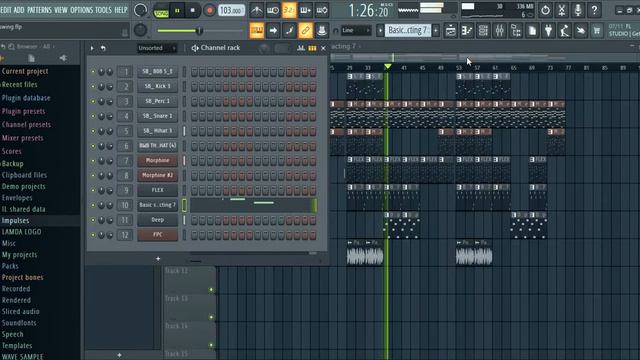Mute channel 1 SB_808 with green light
This screenshot has height=360, width=640.
pos(93,72)
